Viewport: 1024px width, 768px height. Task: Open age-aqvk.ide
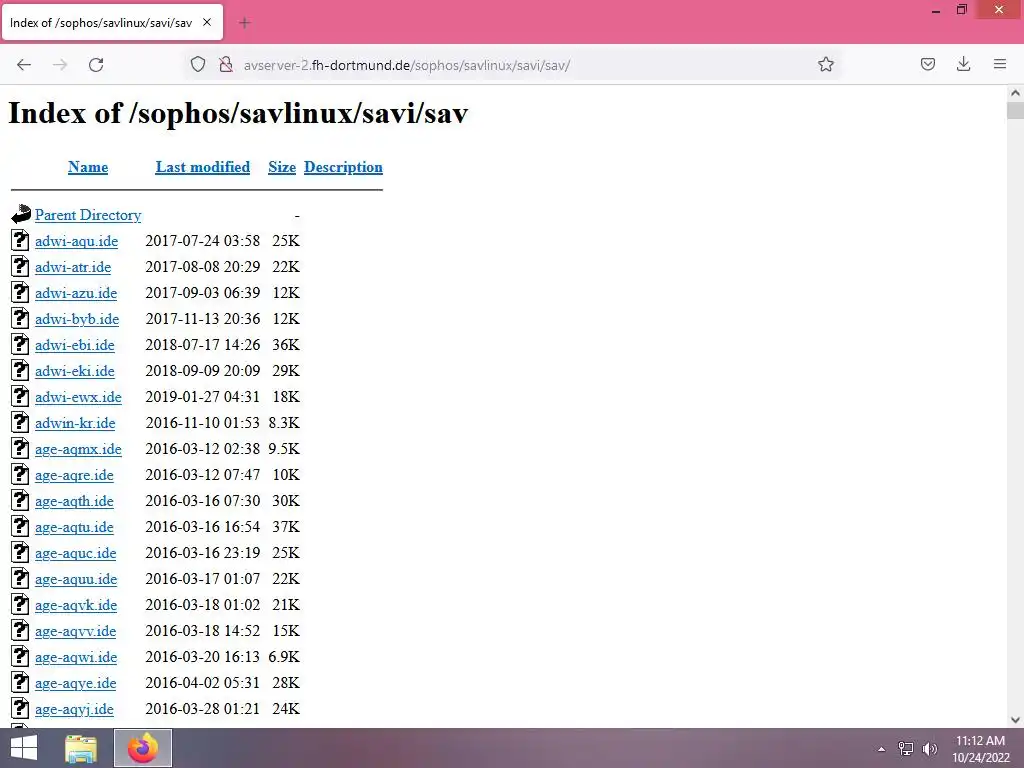76,605
